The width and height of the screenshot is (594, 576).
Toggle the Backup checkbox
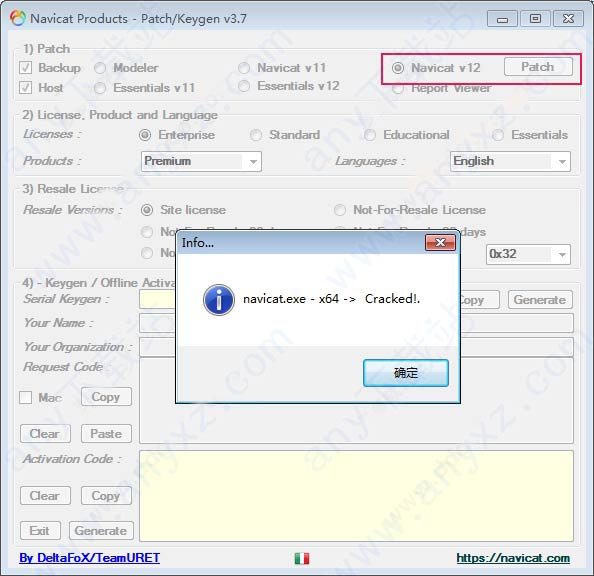pos(25,68)
